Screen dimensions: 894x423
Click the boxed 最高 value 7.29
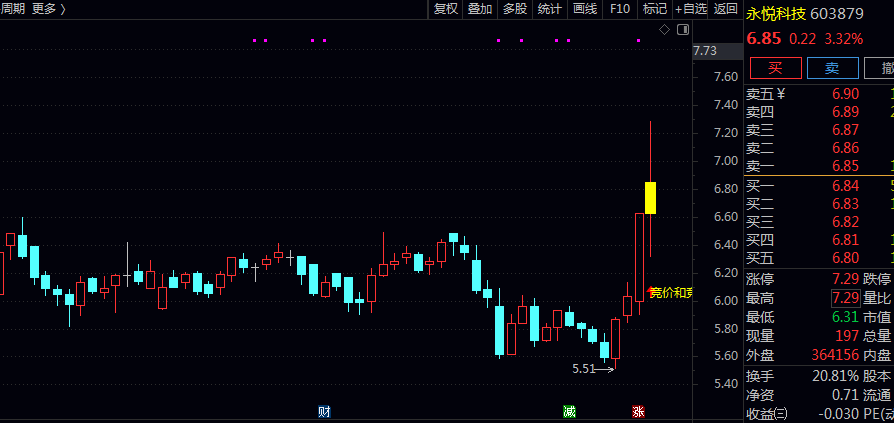(845, 298)
